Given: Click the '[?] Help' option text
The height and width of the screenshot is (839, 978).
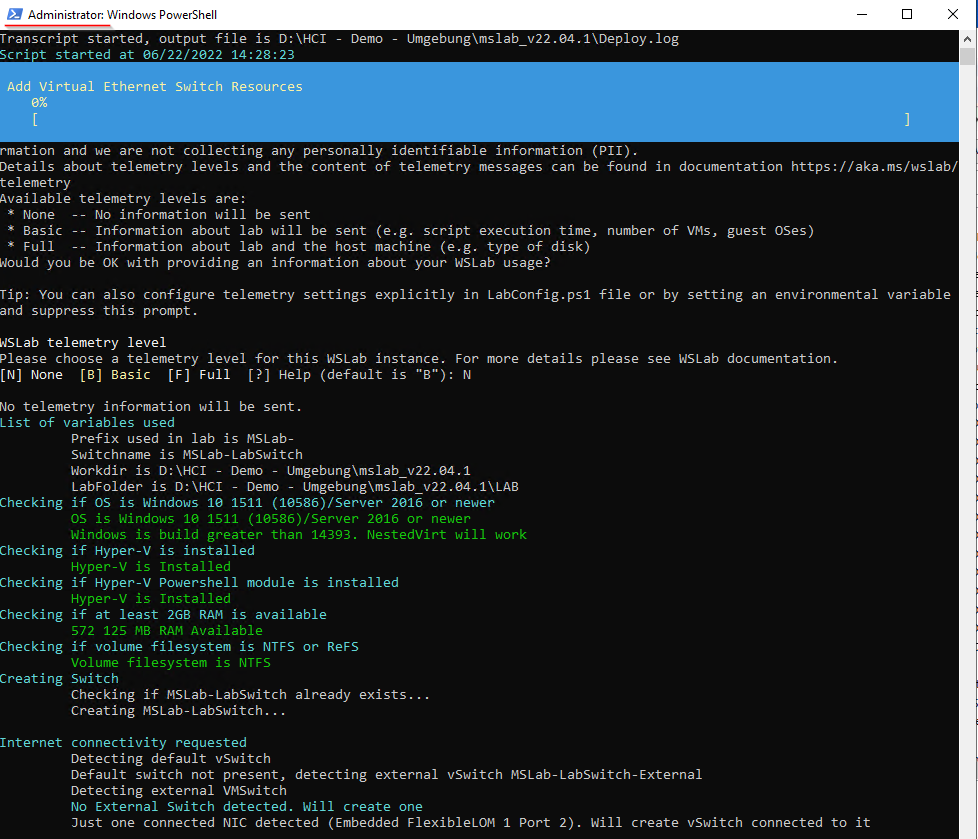Looking at the screenshot, I should [x=278, y=375].
